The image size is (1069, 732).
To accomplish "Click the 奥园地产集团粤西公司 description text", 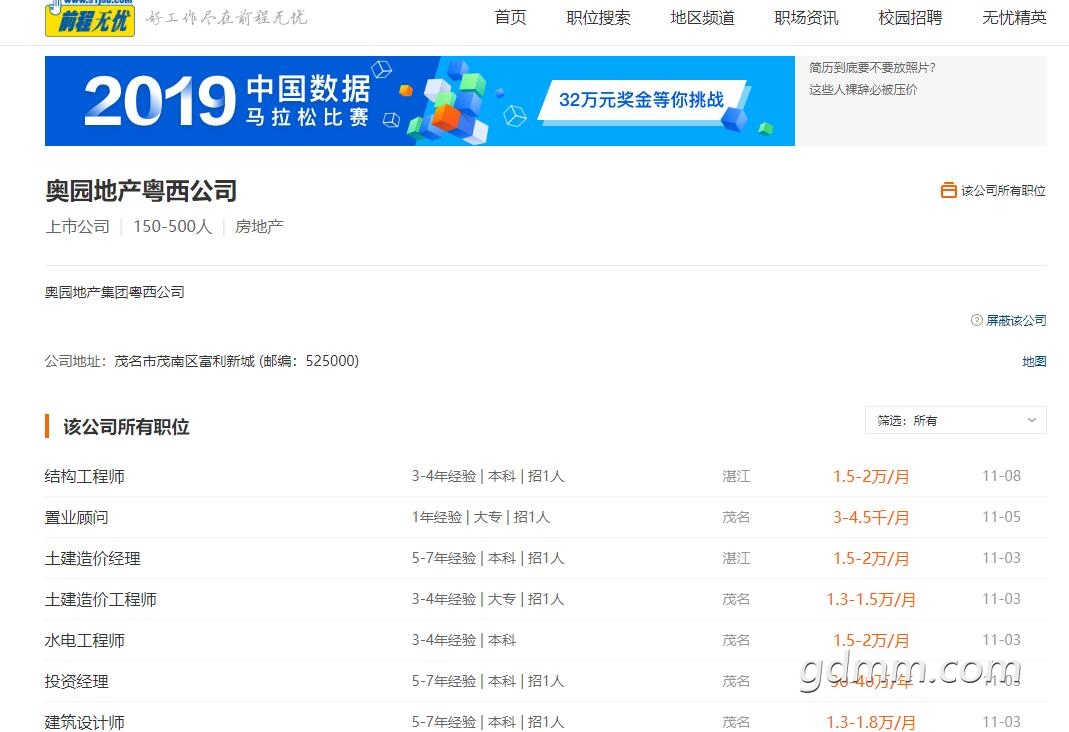I will coord(115,292).
